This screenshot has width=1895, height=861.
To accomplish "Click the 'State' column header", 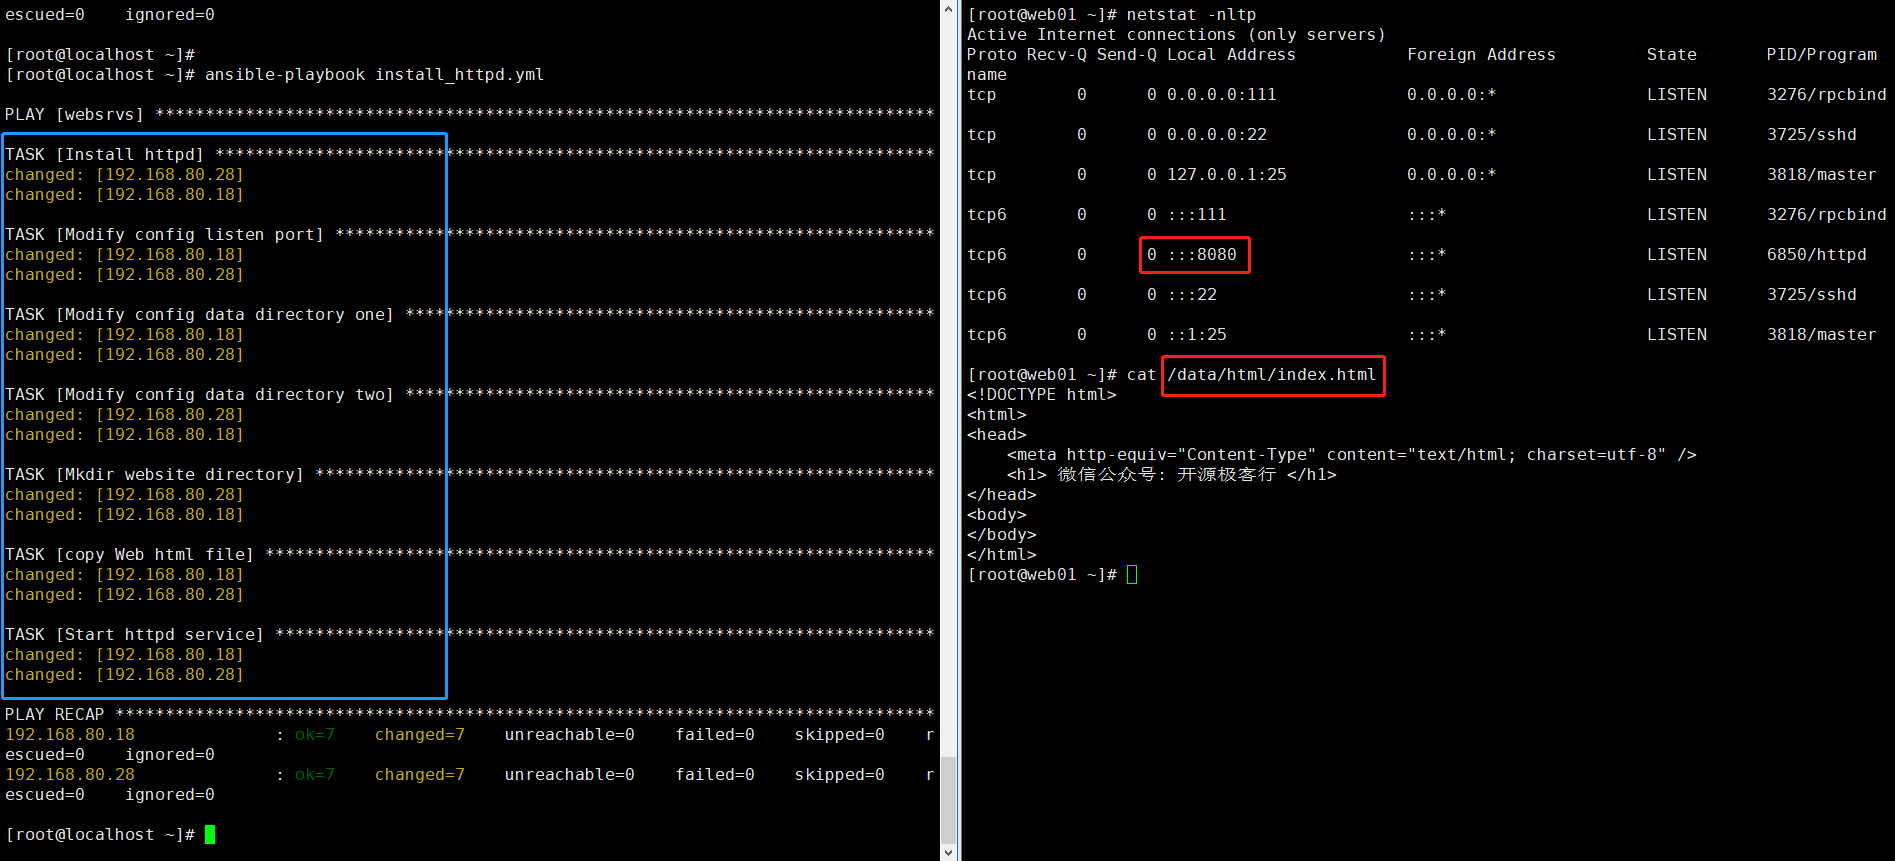I will 1672,55.
